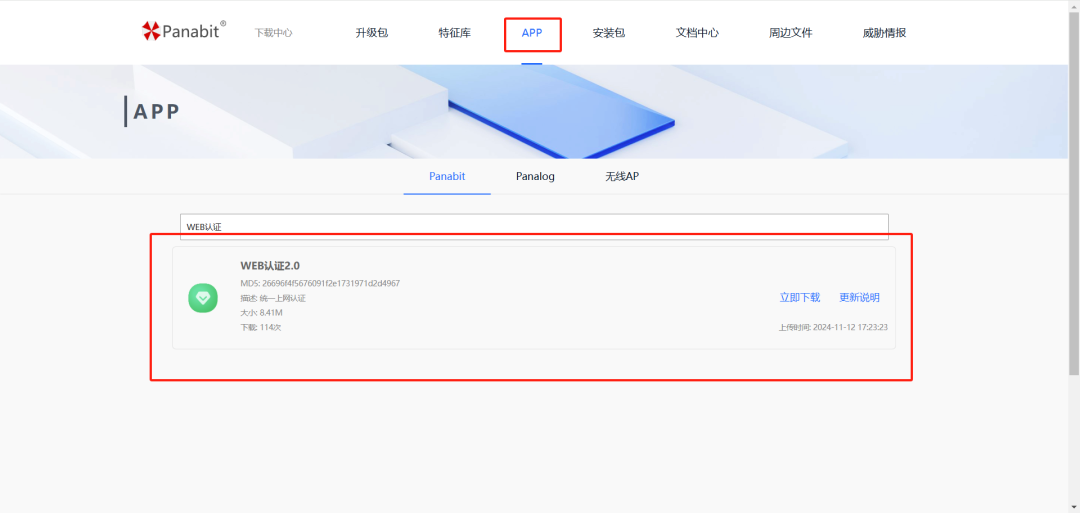Screen dimensions: 1080x513
Task: Click the green WEB认证2.0 app icon
Action: [x=203, y=297]
